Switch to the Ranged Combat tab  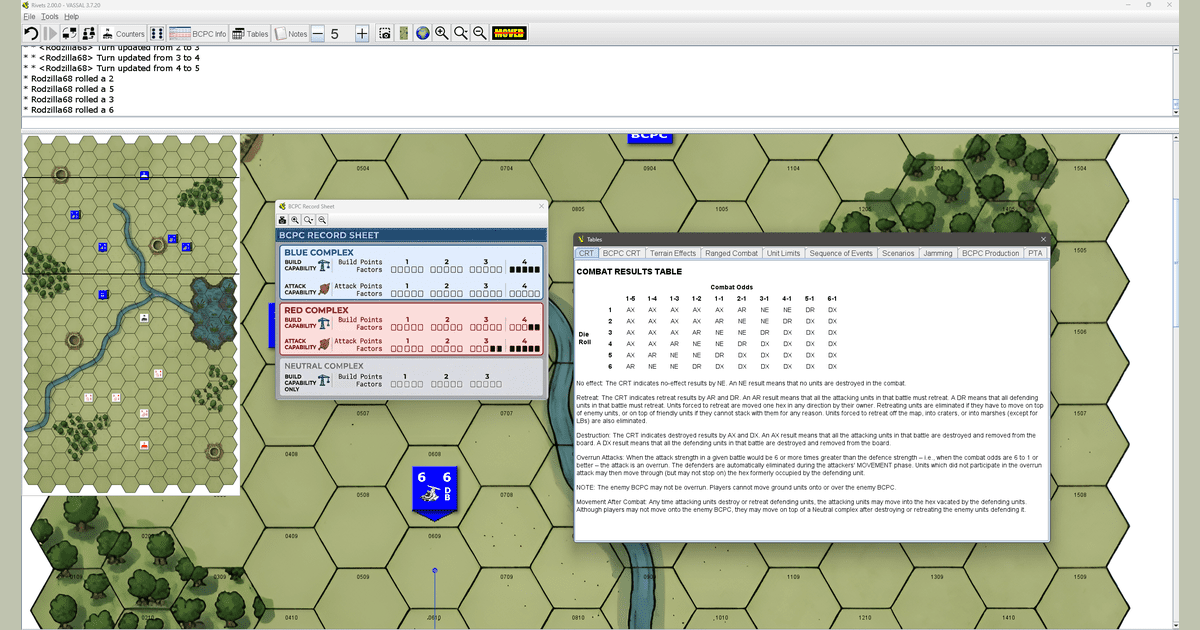point(731,253)
